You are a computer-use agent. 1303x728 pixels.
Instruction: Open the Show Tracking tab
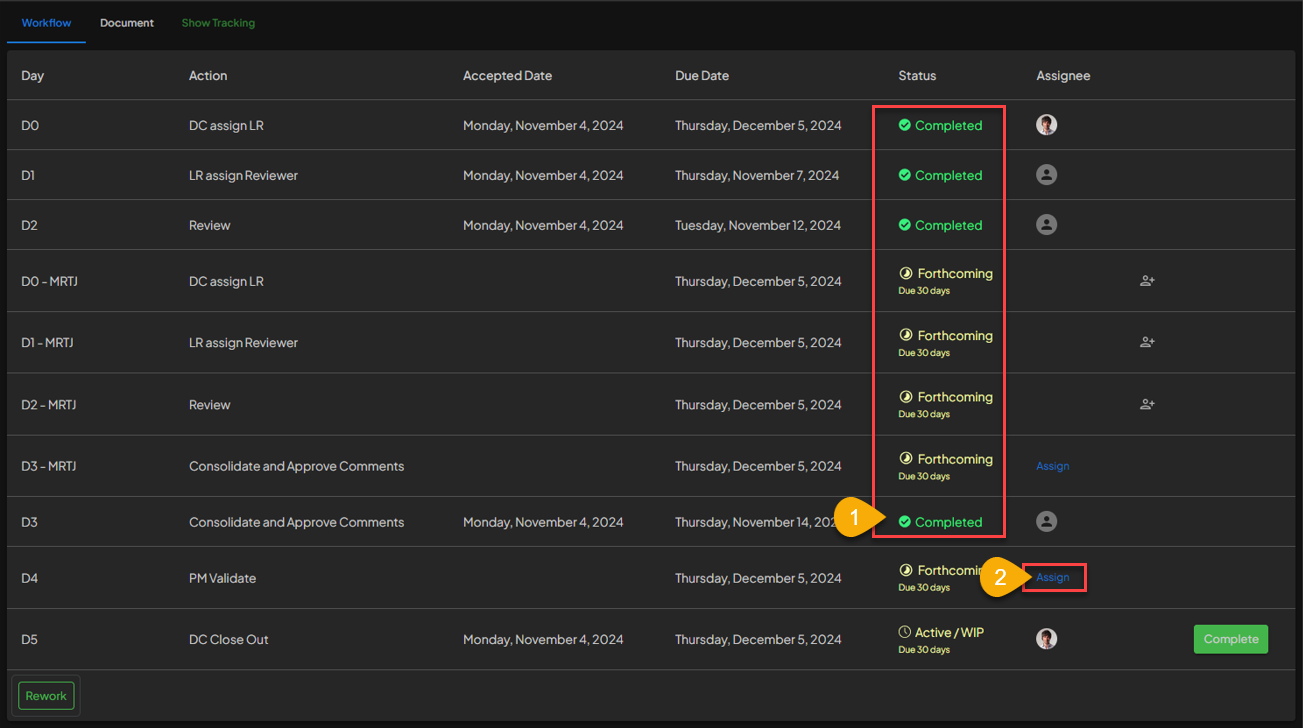pyautogui.click(x=218, y=23)
